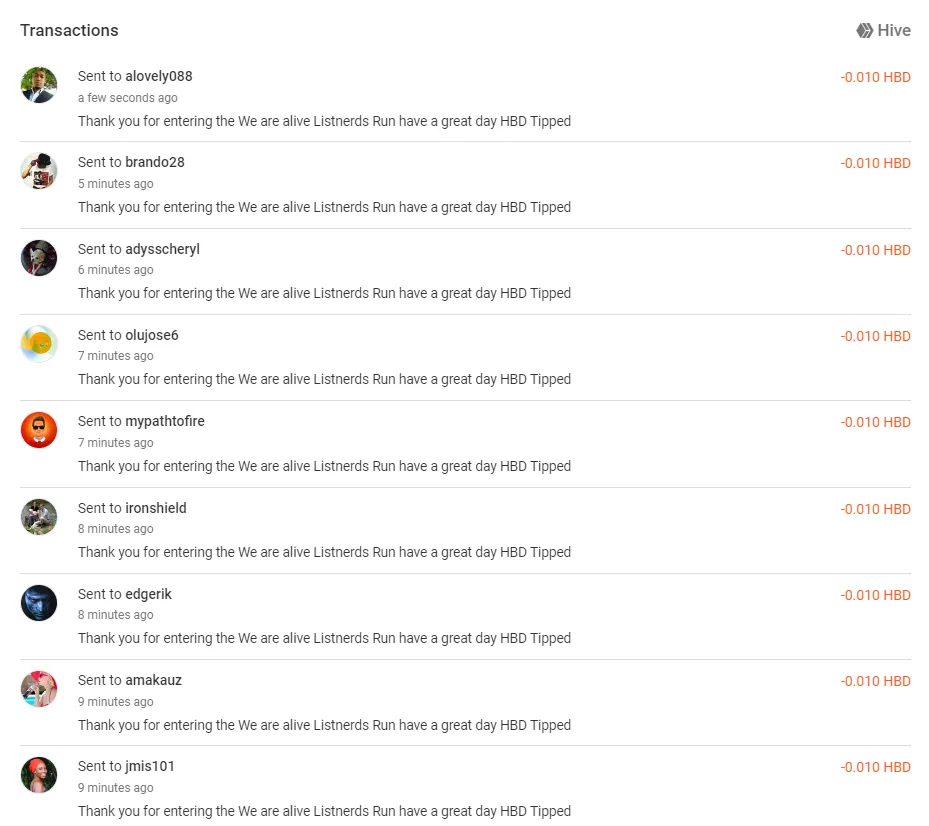Click the edgerik username link
The image size is (929, 826).
pyautogui.click(x=148, y=594)
